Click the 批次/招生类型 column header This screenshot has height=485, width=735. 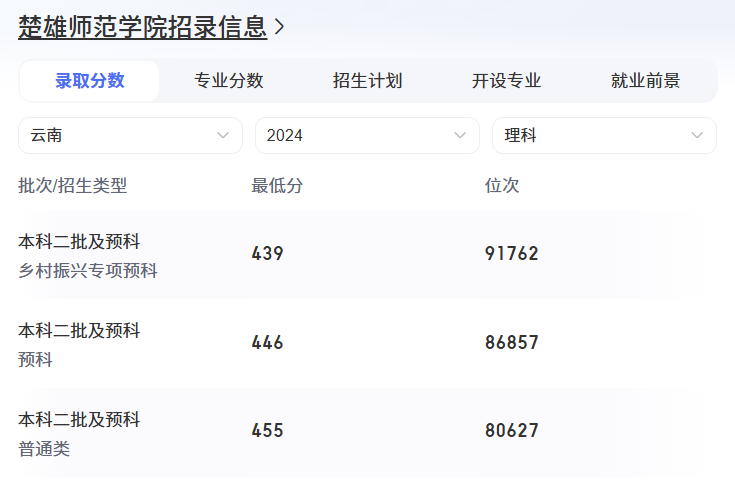pos(73,186)
